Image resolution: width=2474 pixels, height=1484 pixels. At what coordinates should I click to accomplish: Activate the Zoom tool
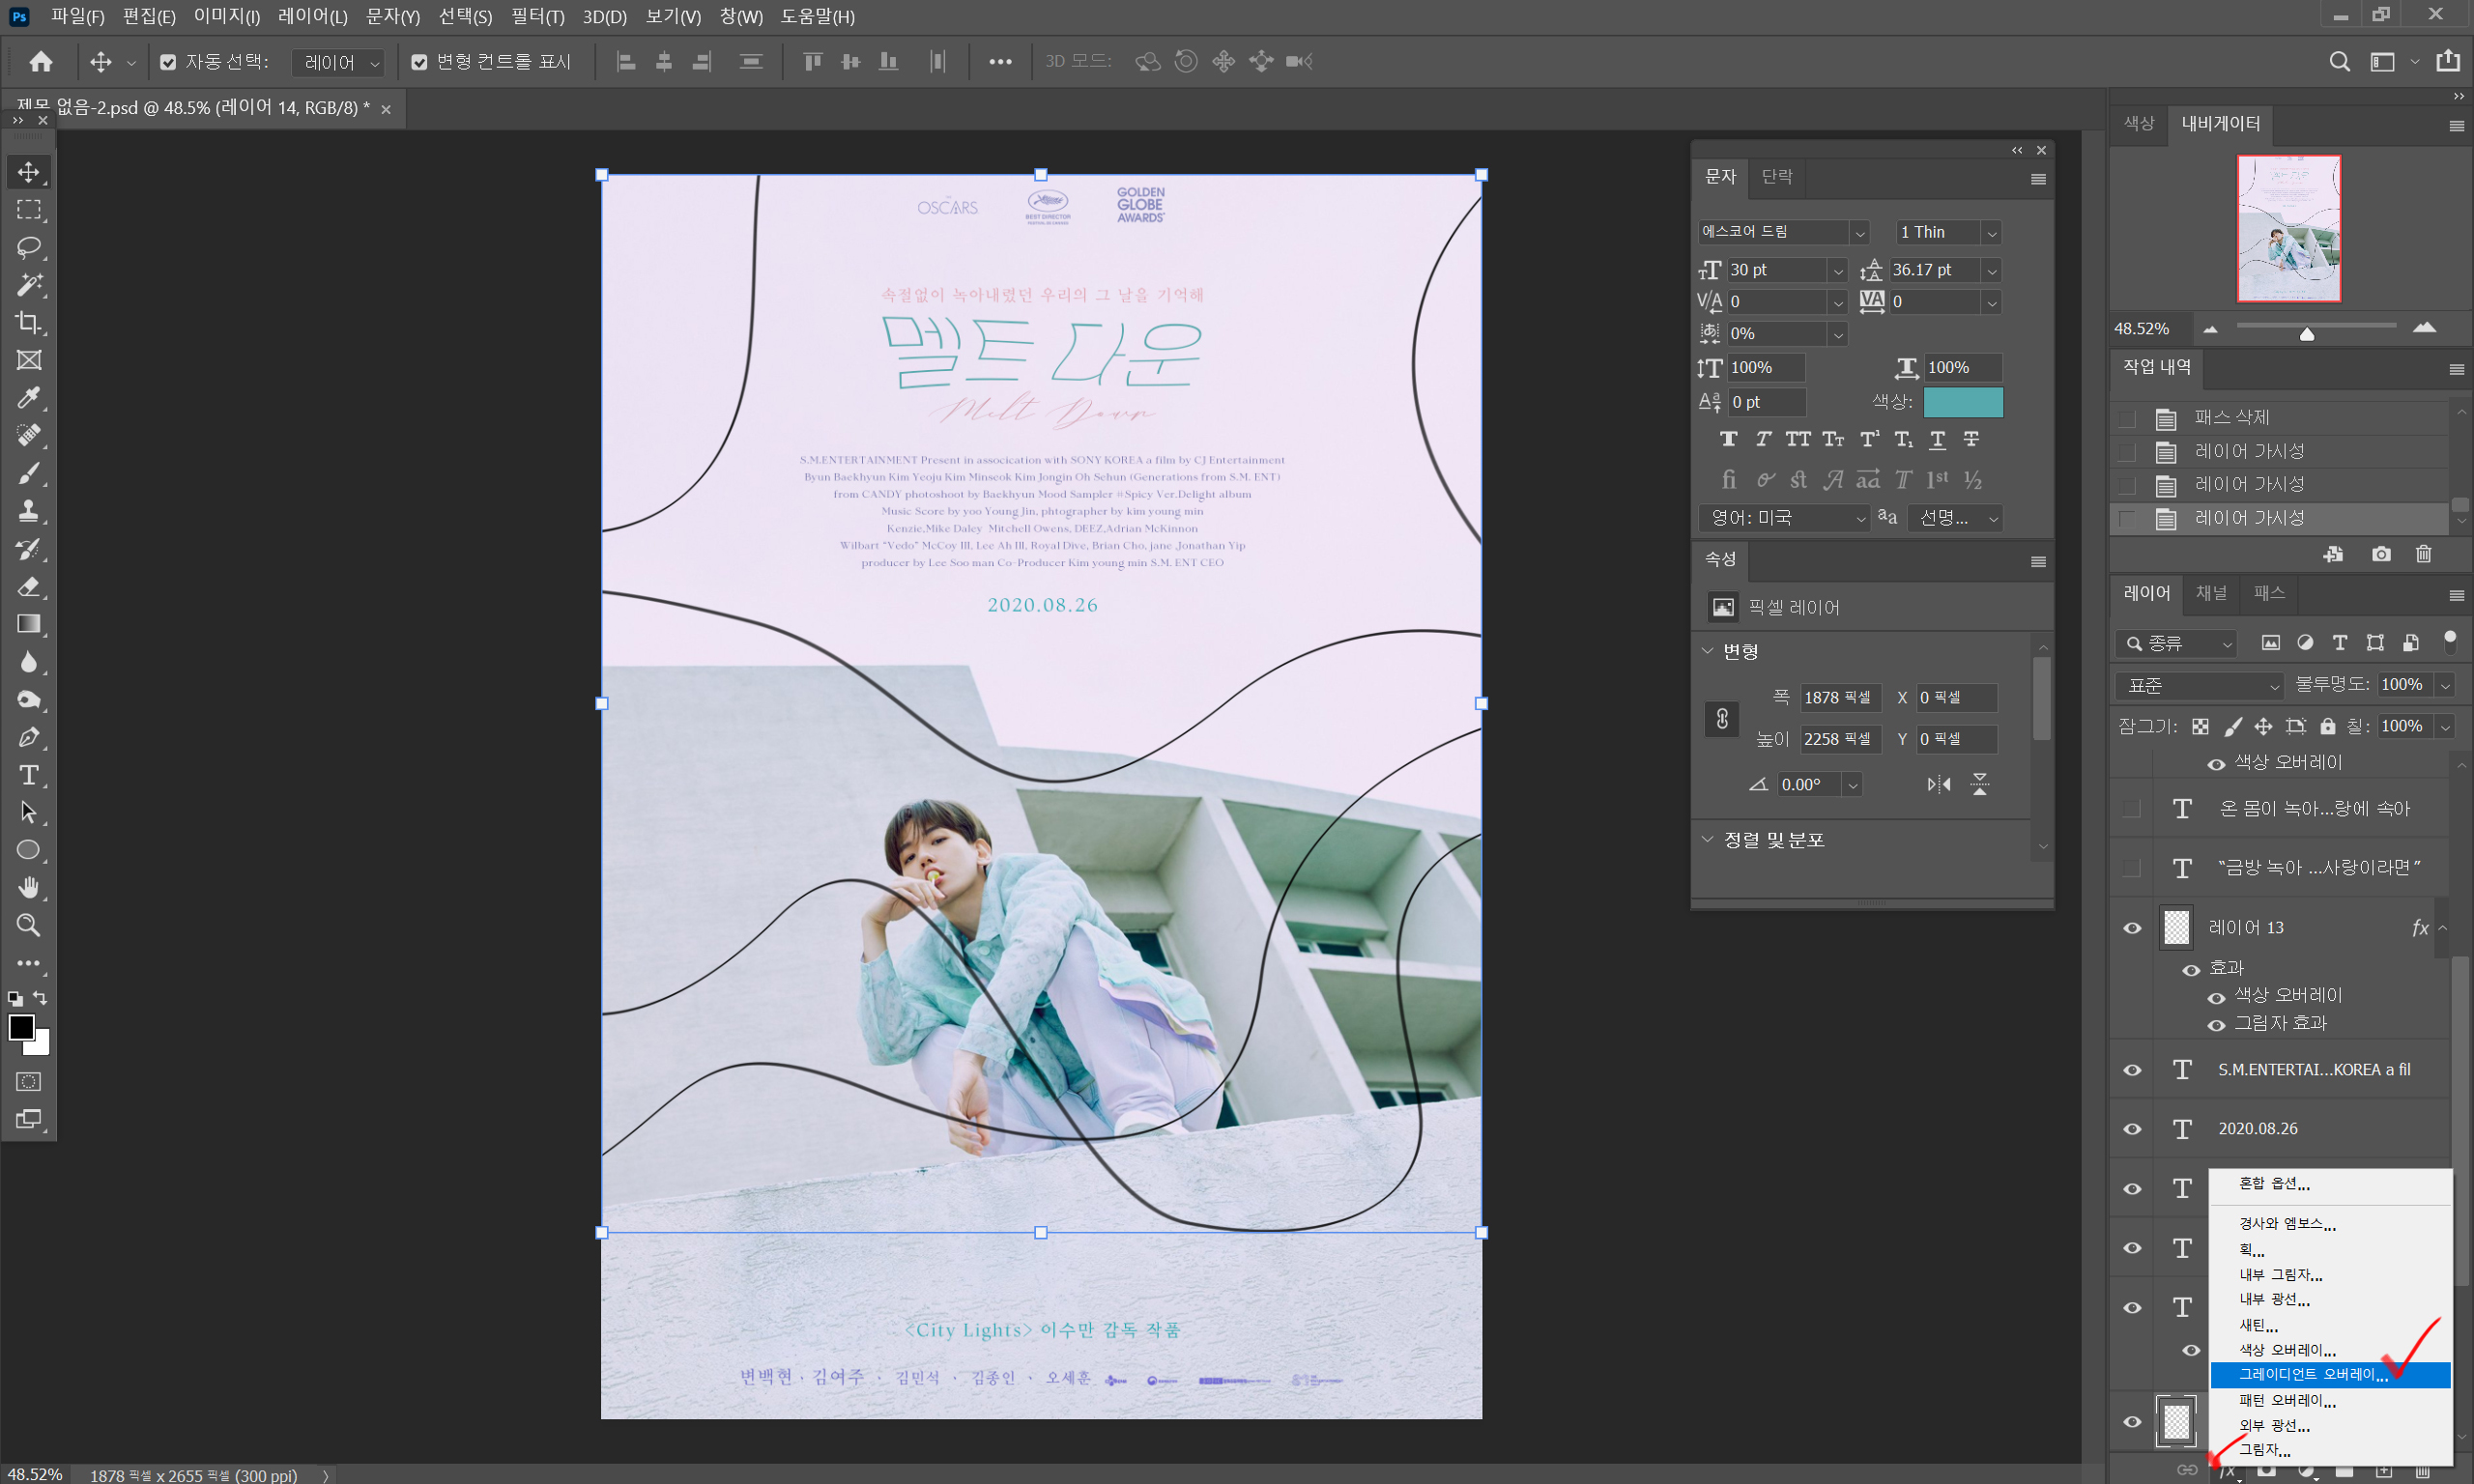point(29,925)
